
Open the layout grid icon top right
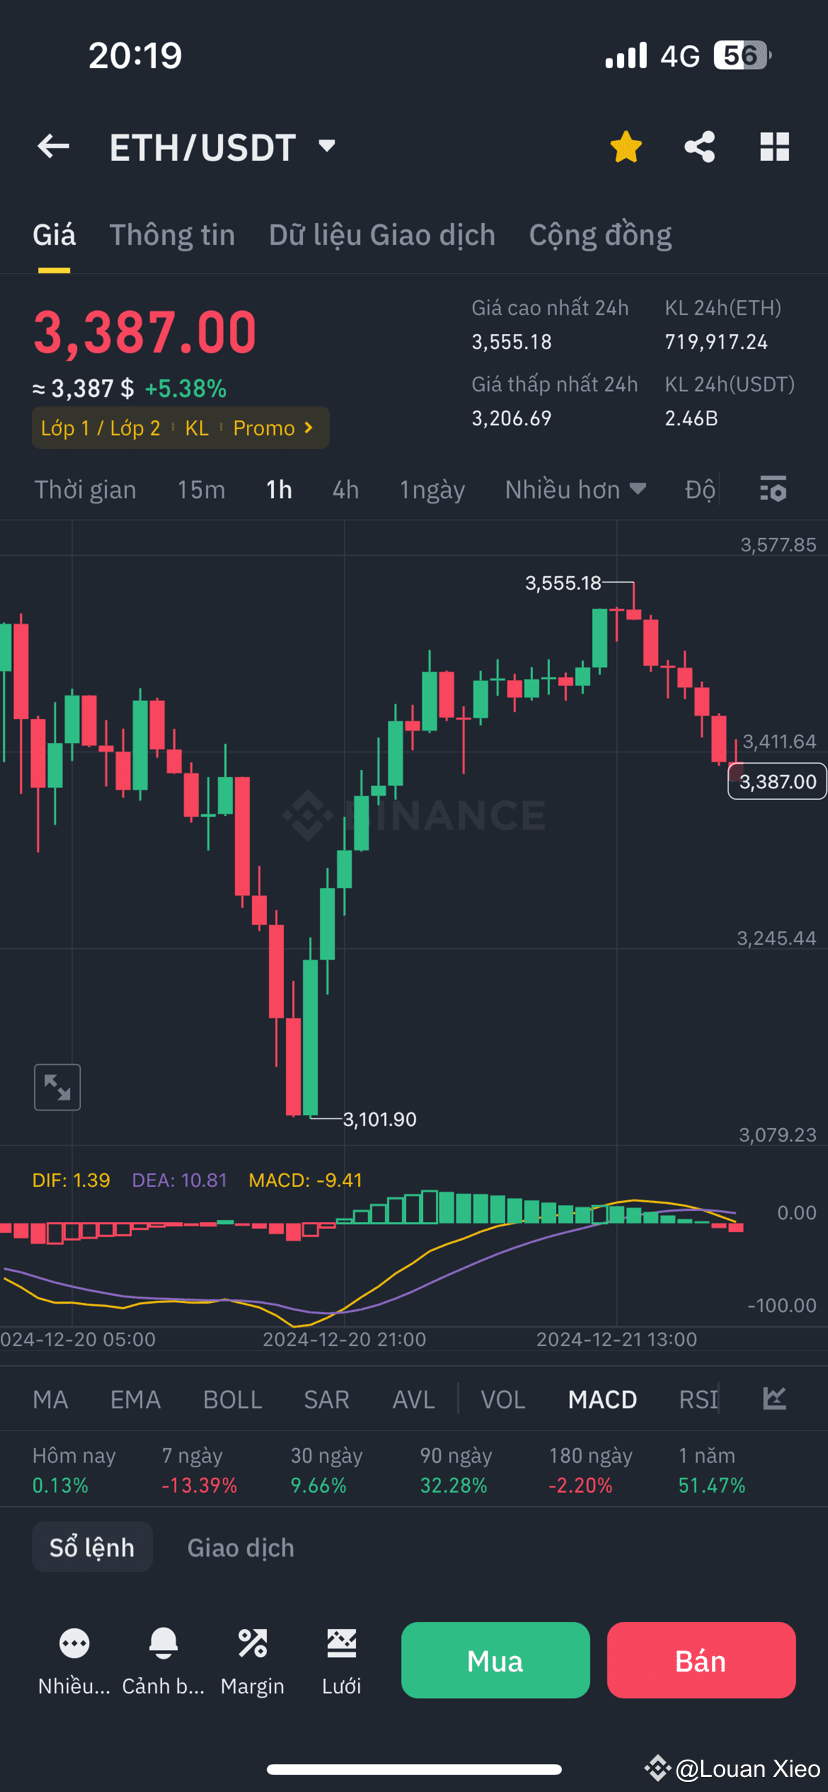774,146
